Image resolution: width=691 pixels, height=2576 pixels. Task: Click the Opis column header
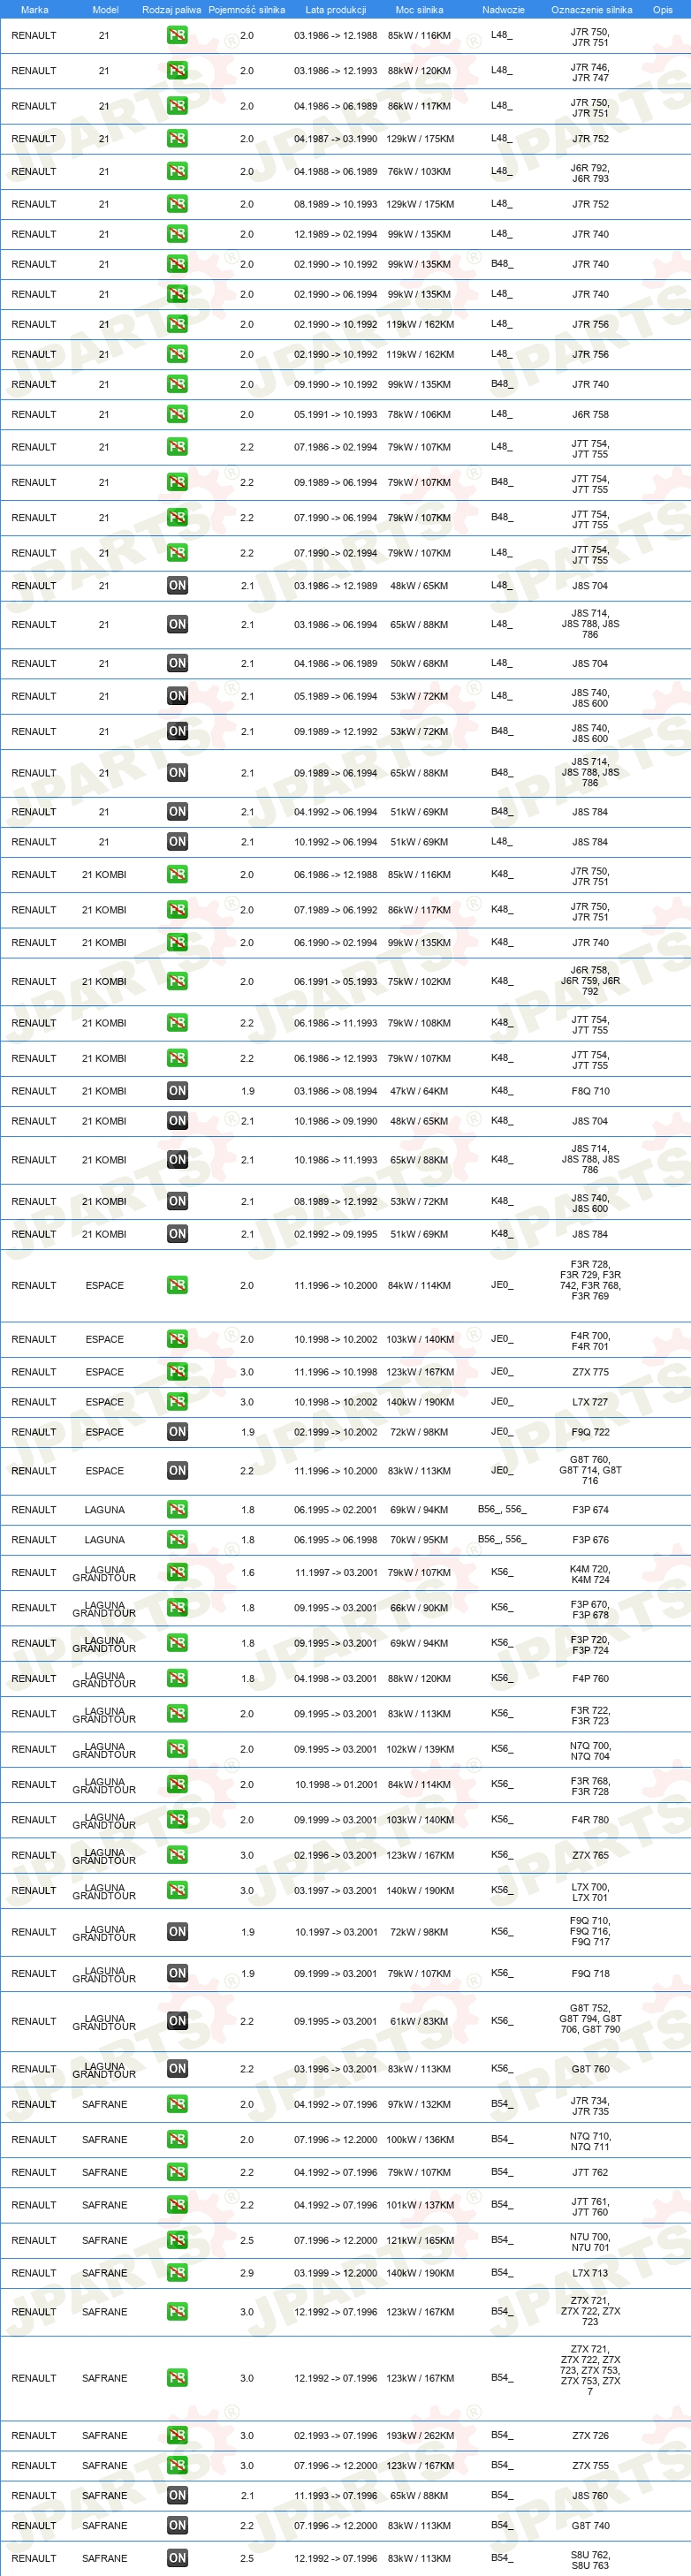click(662, 10)
